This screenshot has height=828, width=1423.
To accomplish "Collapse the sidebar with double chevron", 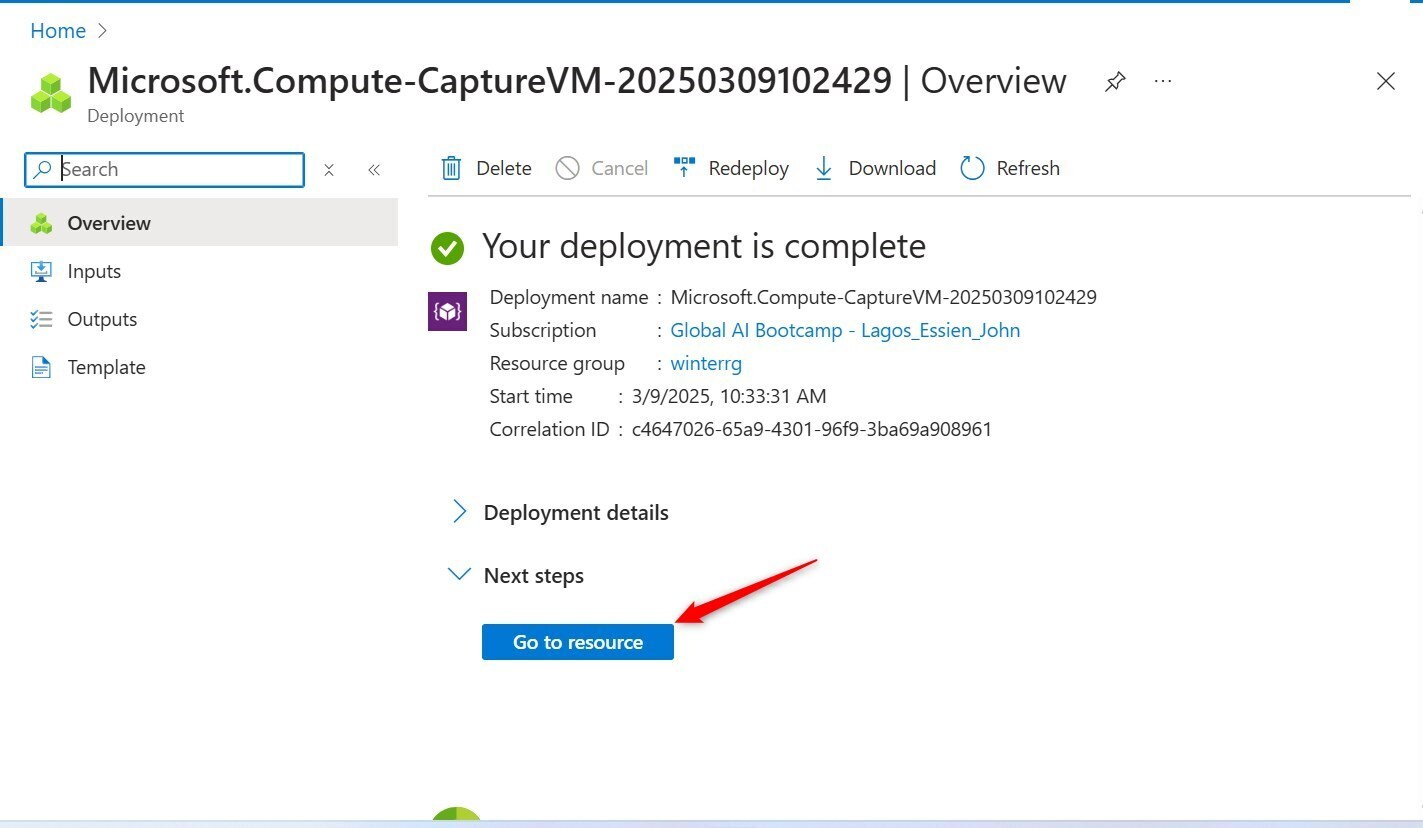I will 374,170.
